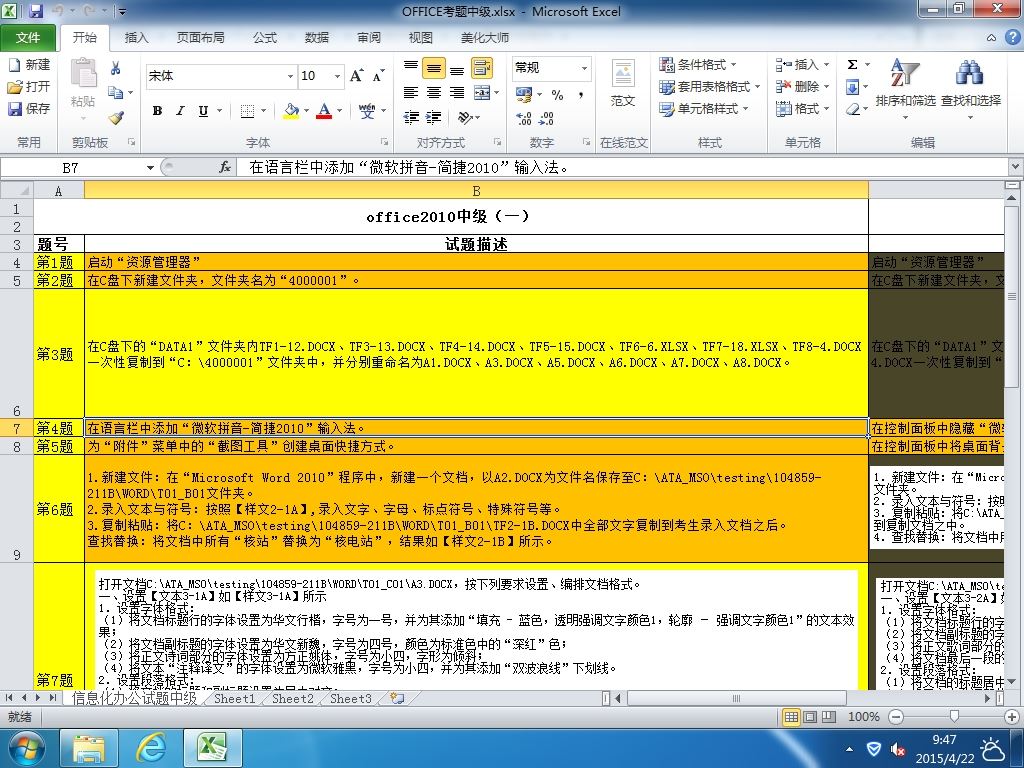
Task: Click the AutoSum sigma icon
Action: click(852, 65)
